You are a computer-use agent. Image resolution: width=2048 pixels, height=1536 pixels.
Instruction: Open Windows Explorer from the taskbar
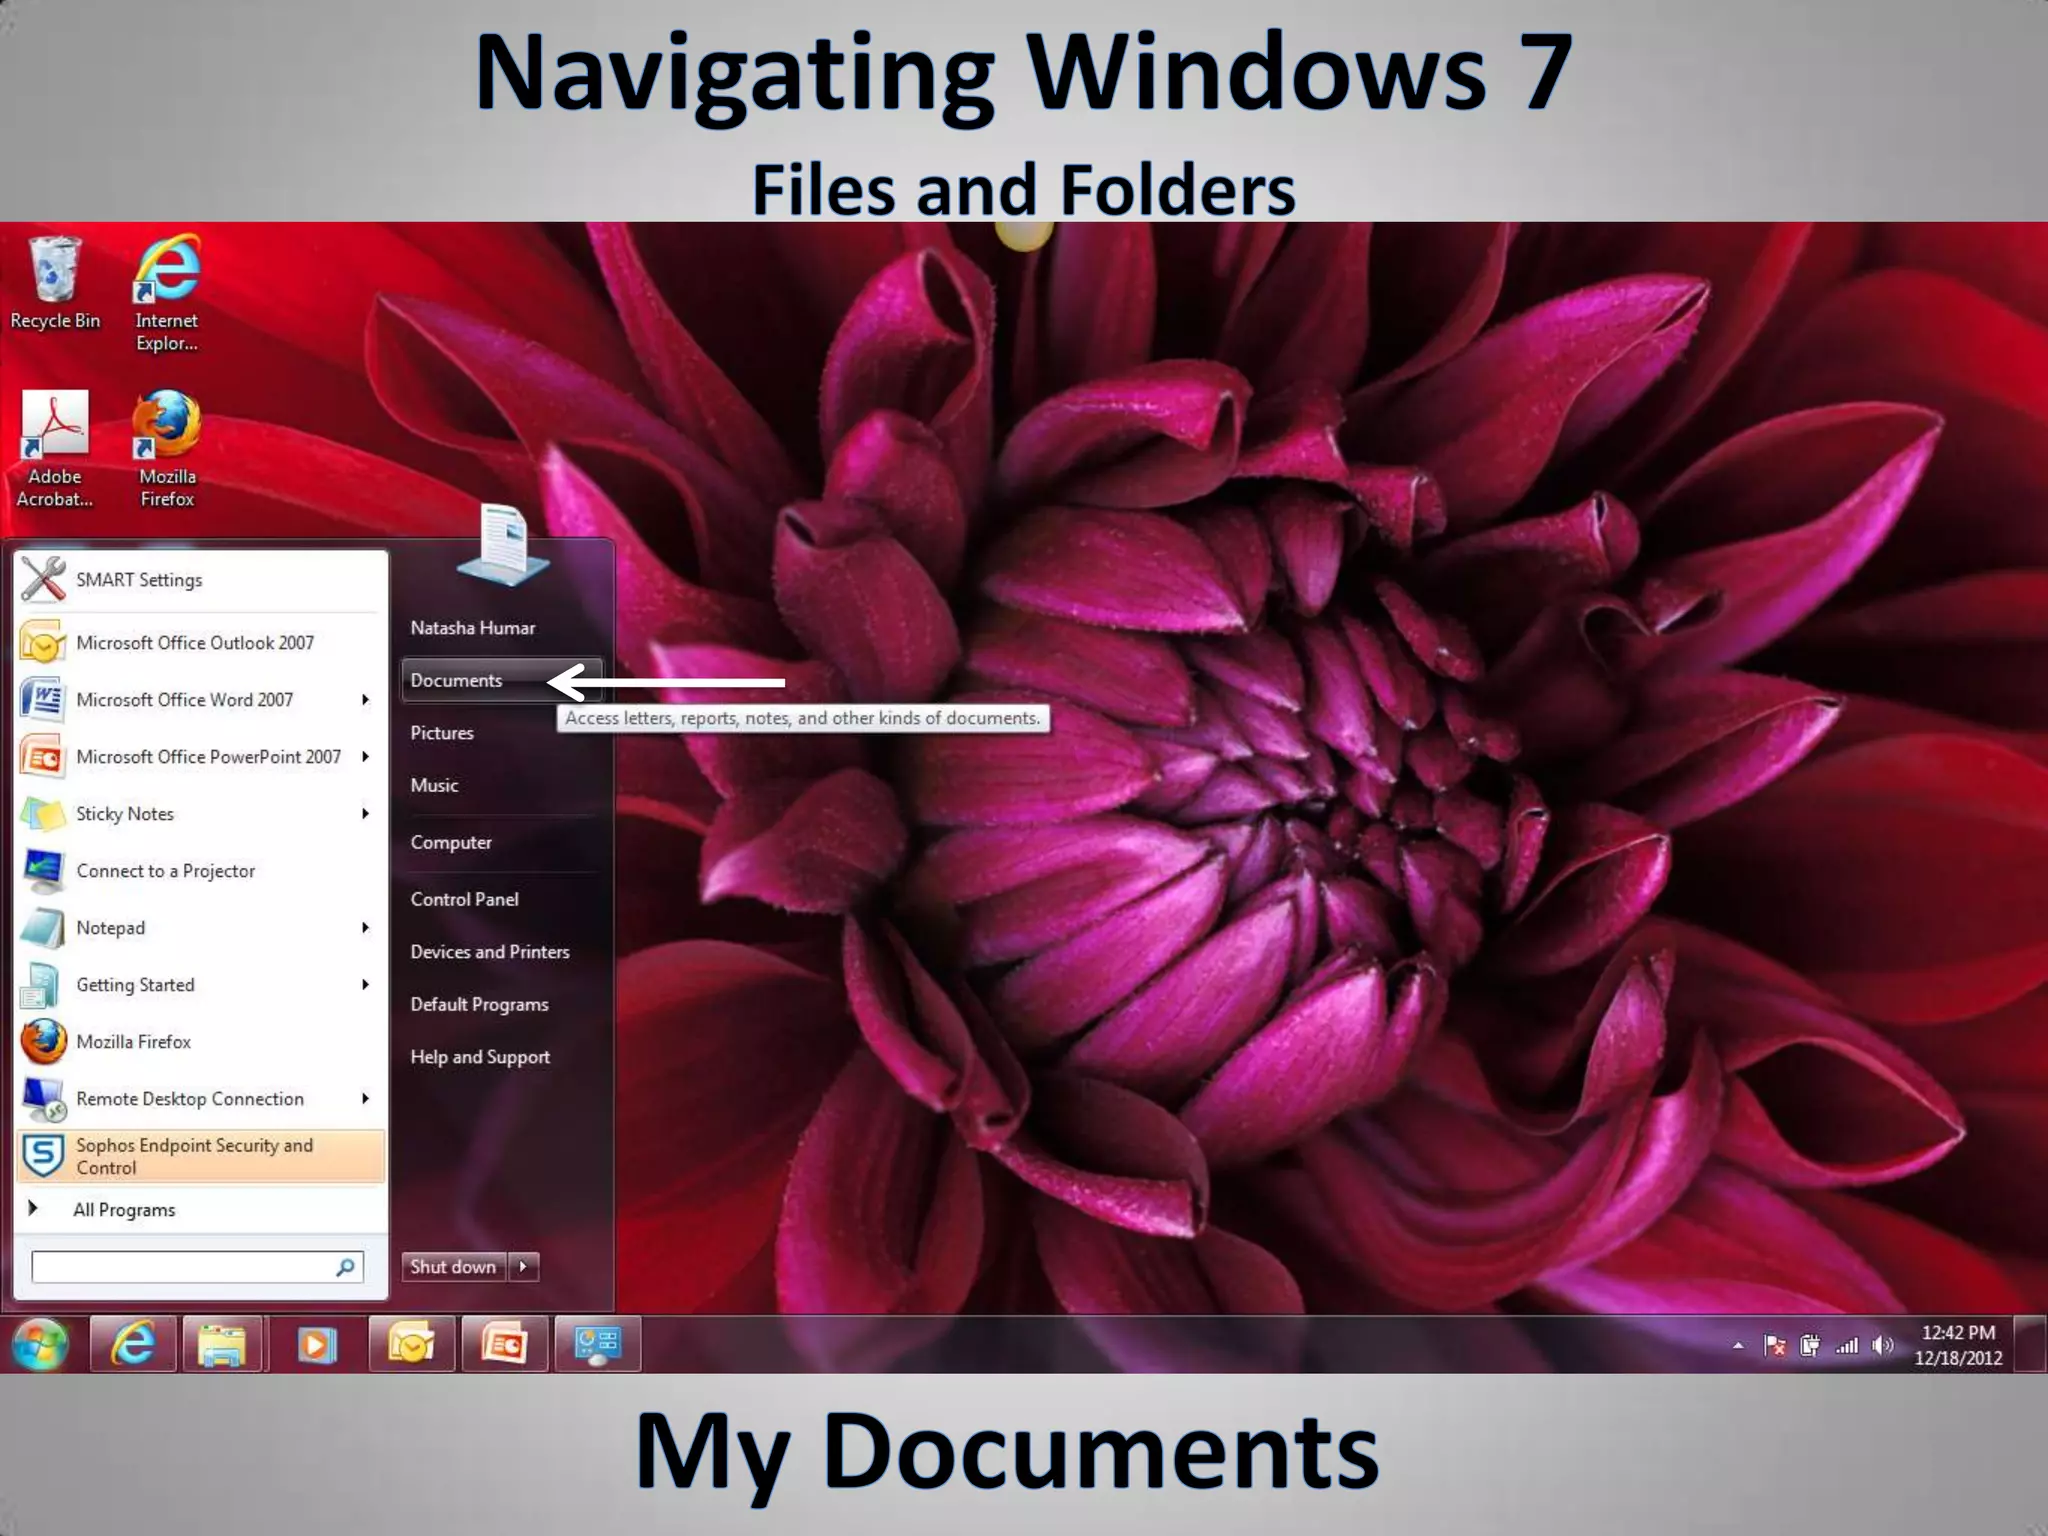tap(222, 1344)
